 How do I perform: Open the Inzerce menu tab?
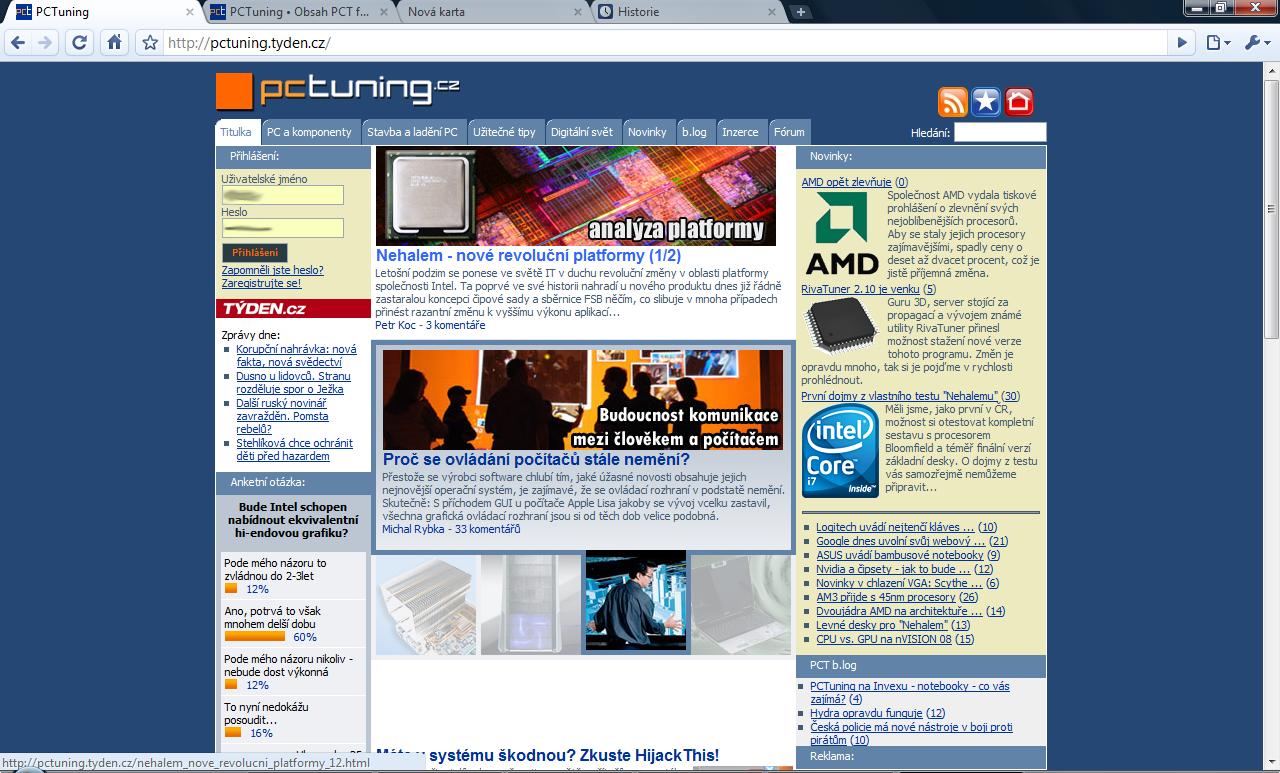[x=741, y=132]
